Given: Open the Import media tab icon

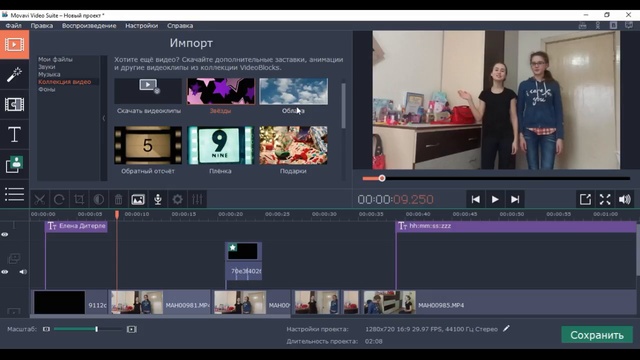Looking at the screenshot, I should pos(14,44).
